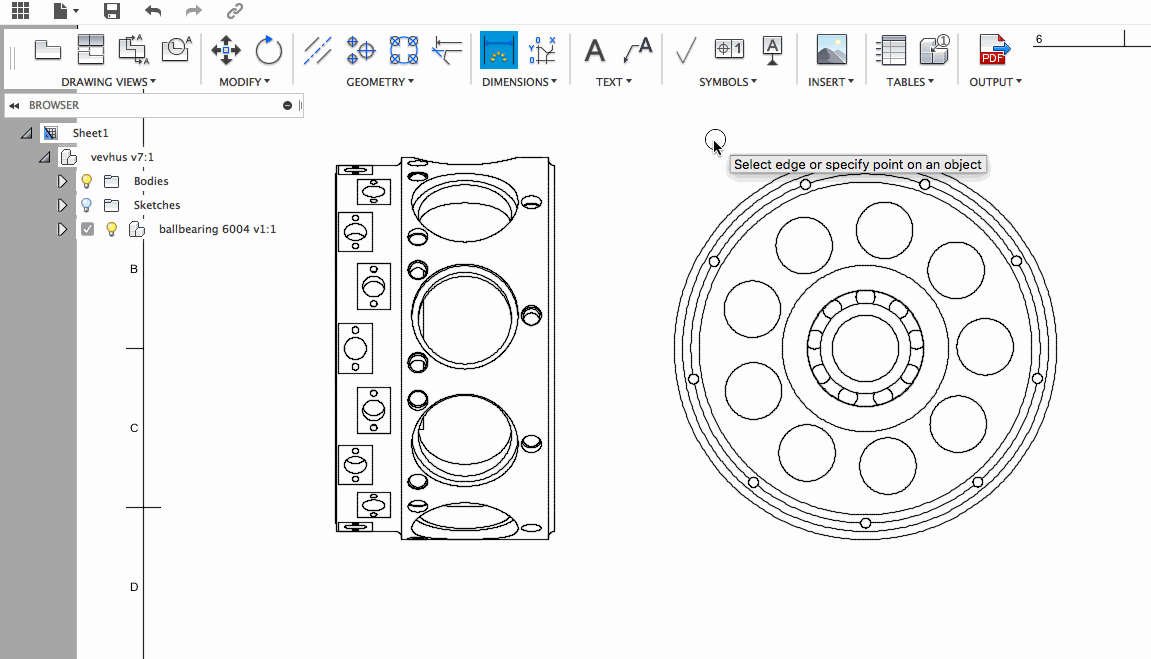Click the Output PDF icon
This screenshot has height=659, width=1151.
coord(994,49)
